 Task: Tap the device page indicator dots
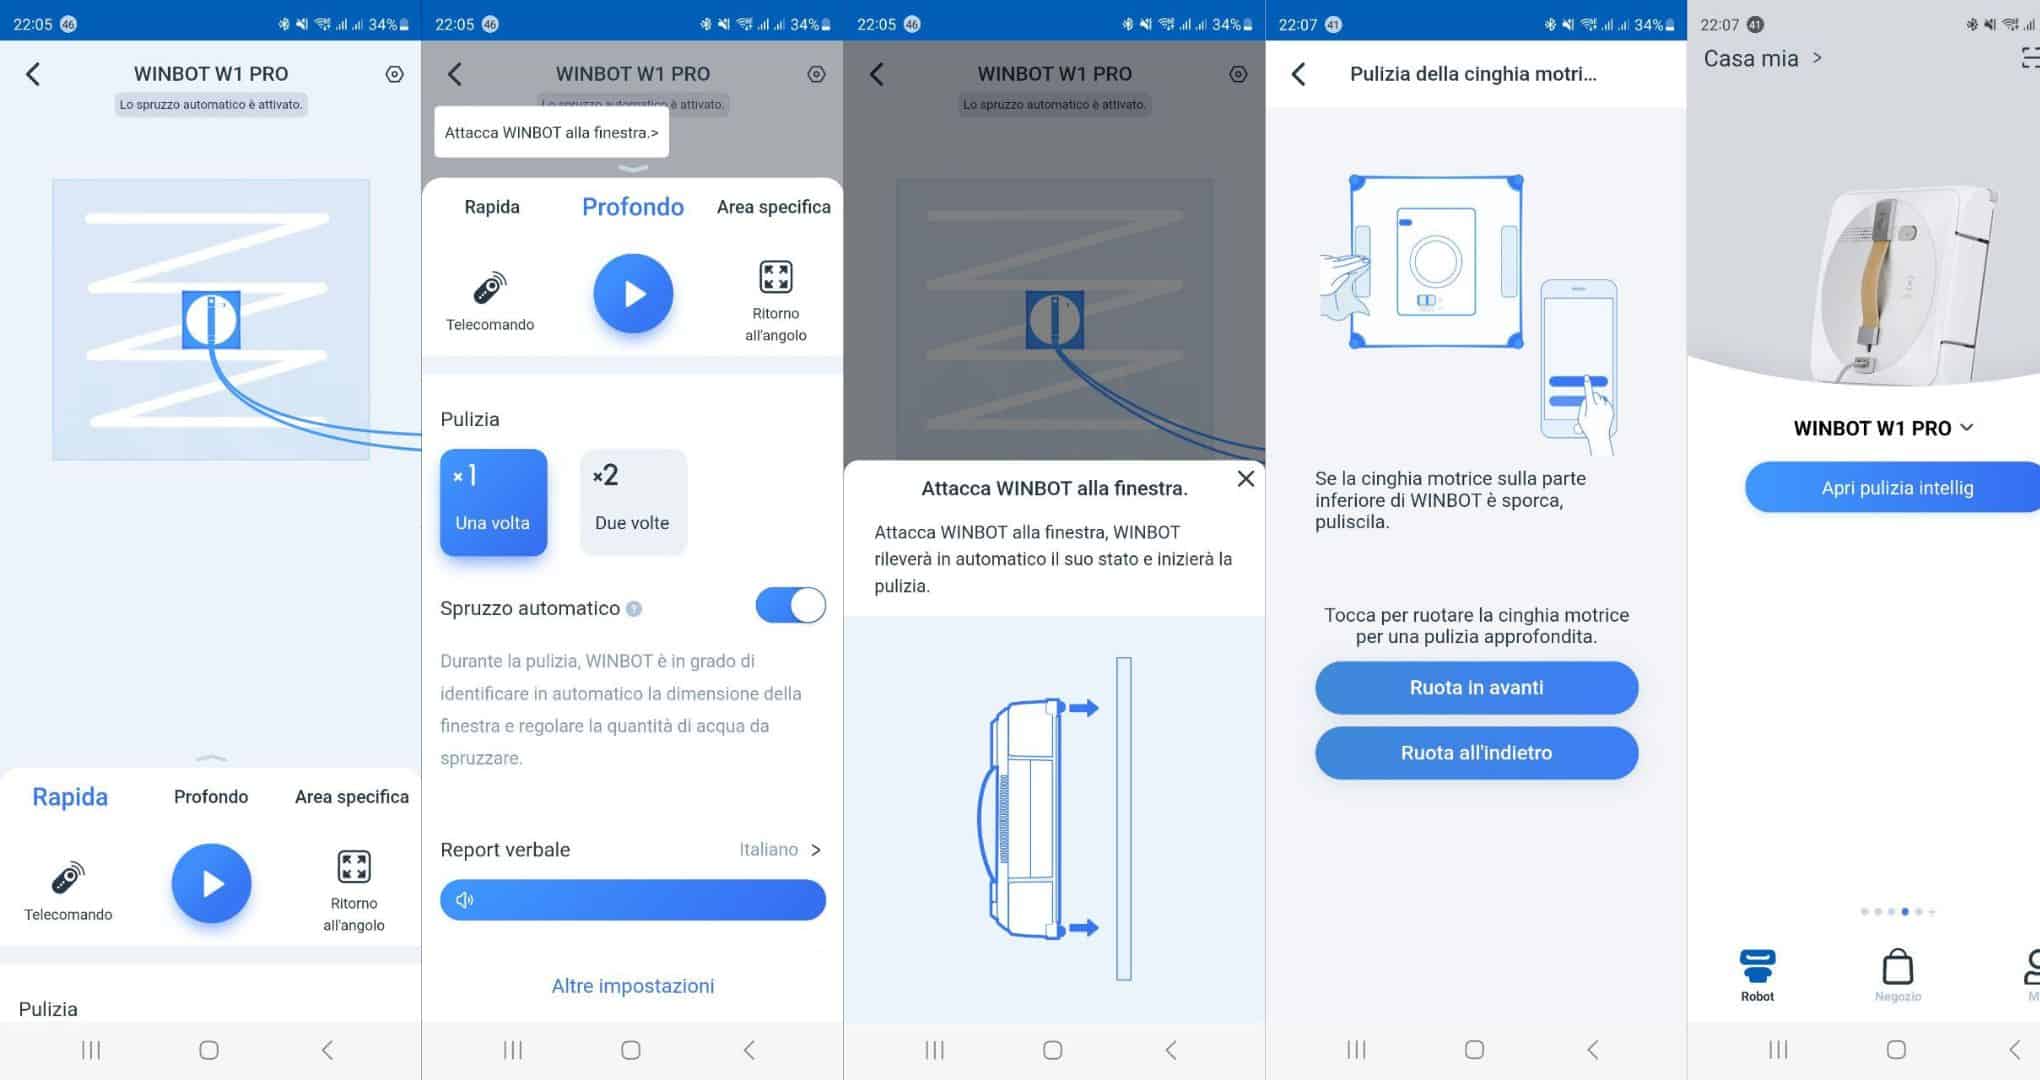click(x=1898, y=912)
